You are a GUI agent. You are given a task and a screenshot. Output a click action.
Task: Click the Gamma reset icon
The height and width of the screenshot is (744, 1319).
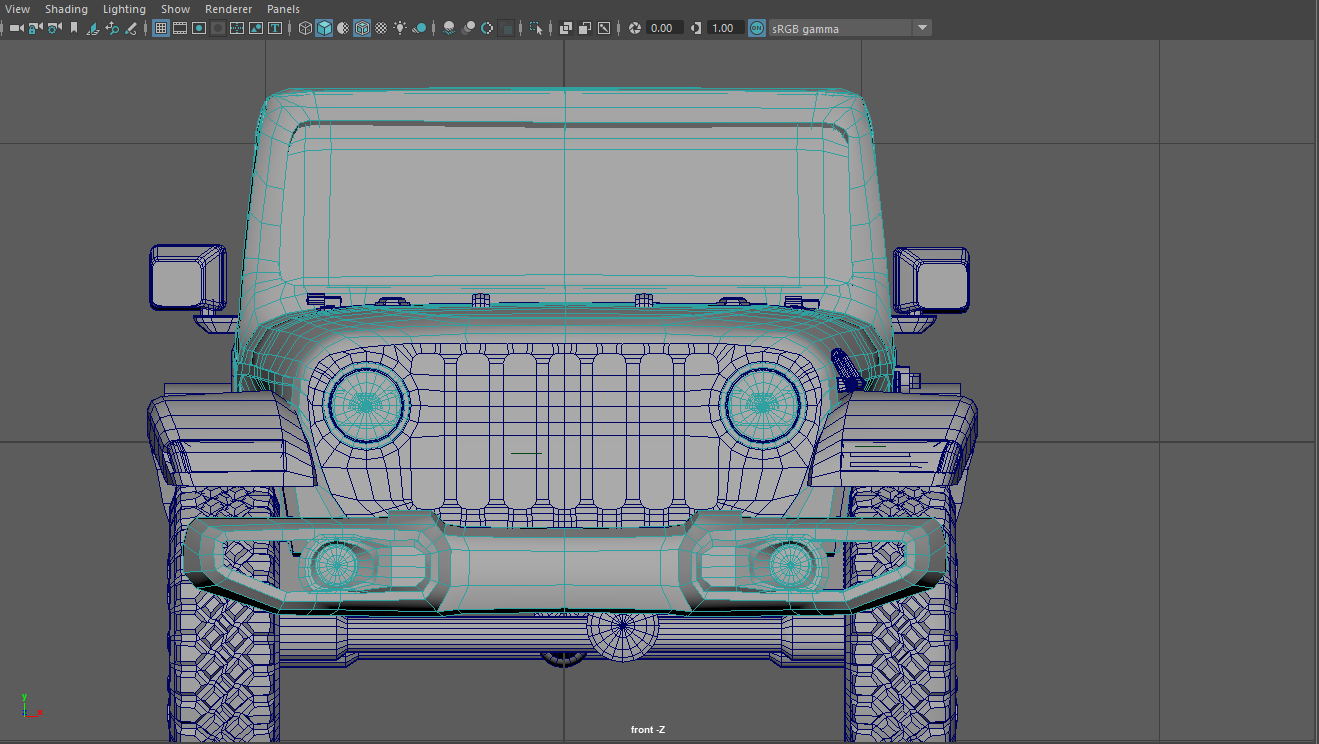pos(696,28)
